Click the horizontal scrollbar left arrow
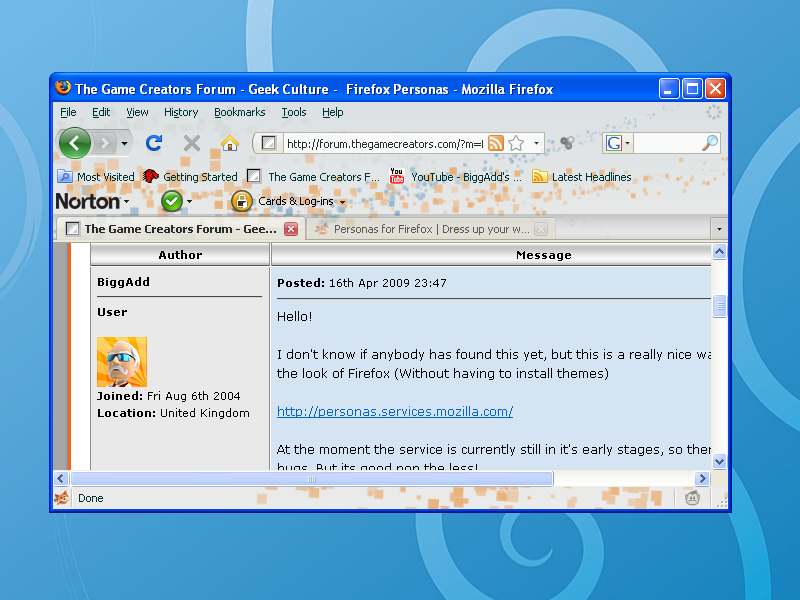 (x=61, y=479)
